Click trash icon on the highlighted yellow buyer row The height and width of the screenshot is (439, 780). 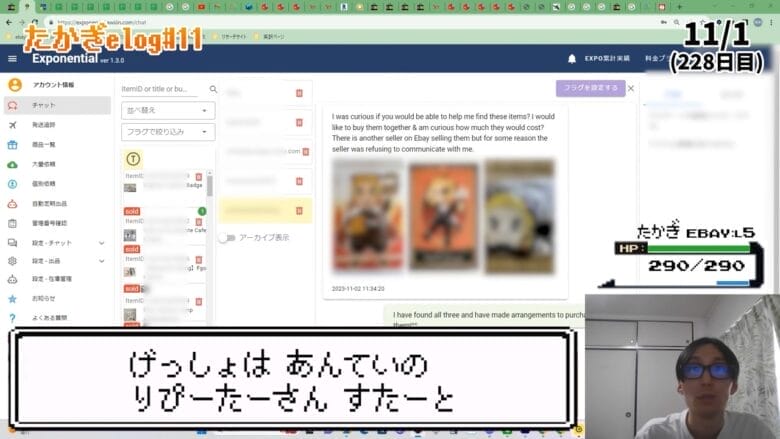tap(299, 211)
